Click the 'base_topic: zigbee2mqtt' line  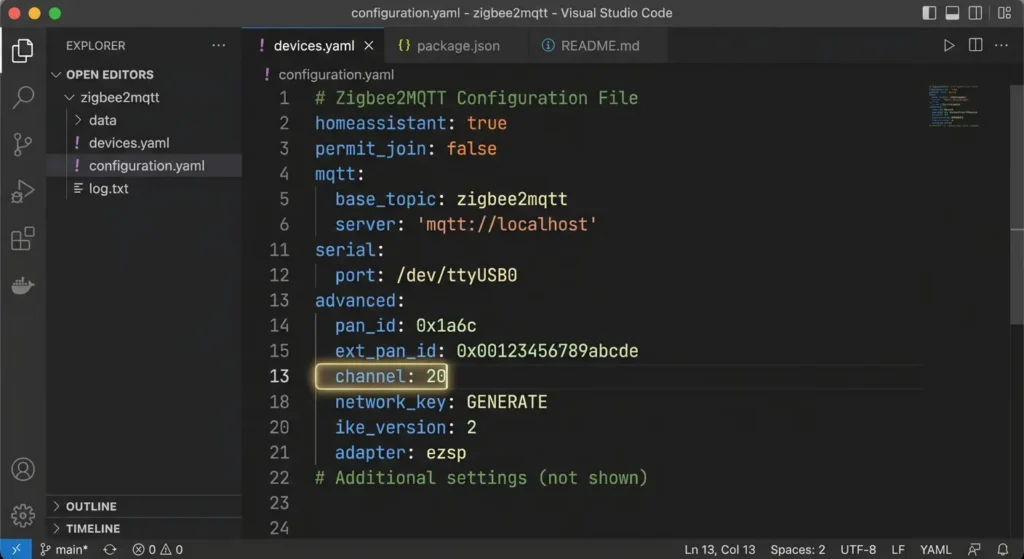click(451, 199)
